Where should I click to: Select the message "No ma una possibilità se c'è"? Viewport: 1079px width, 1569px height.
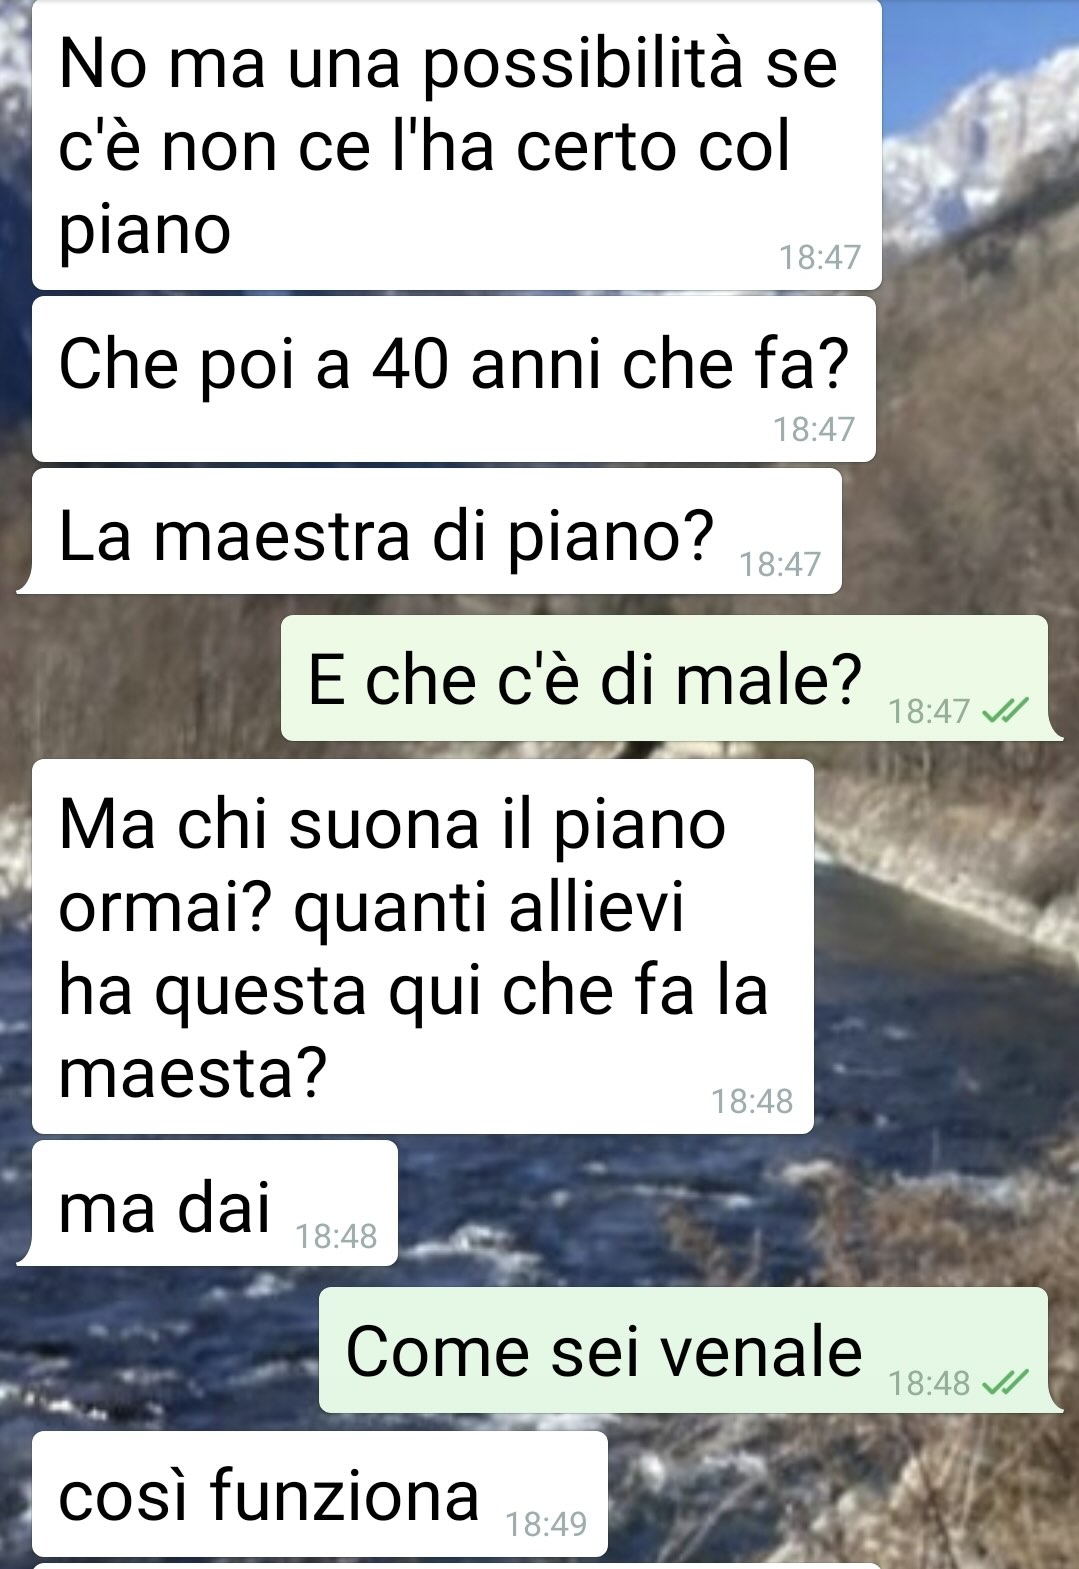[457, 145]
